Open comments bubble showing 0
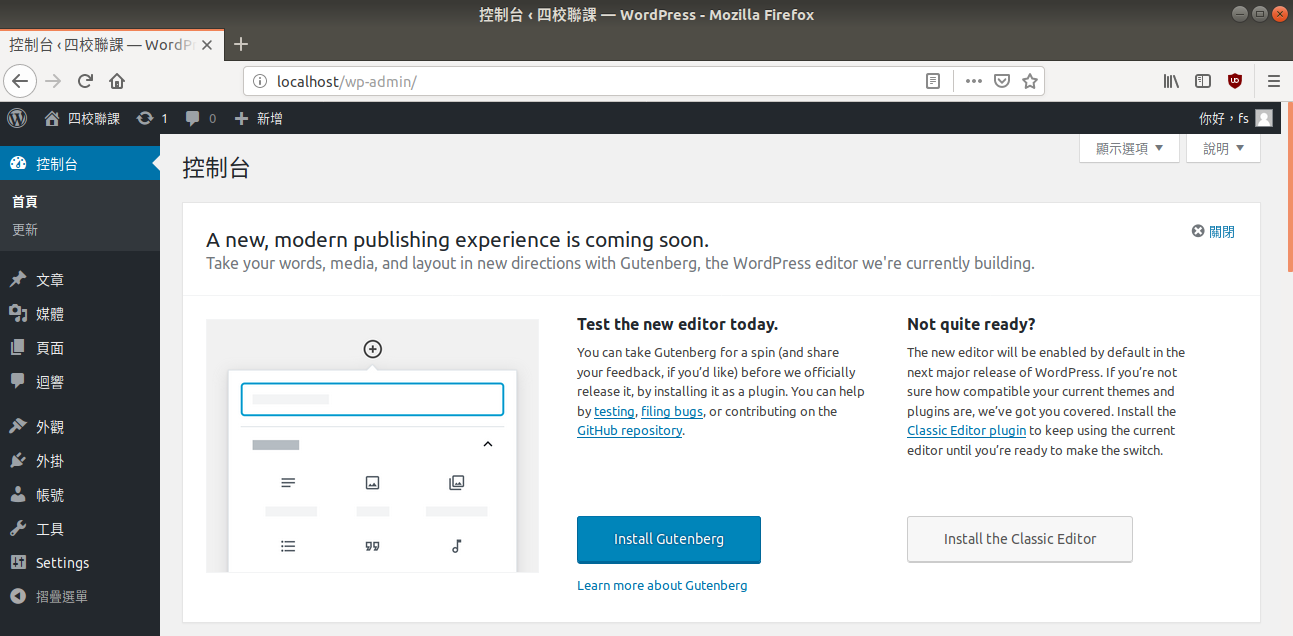The image size is (1293, 636). pos(201,118)
